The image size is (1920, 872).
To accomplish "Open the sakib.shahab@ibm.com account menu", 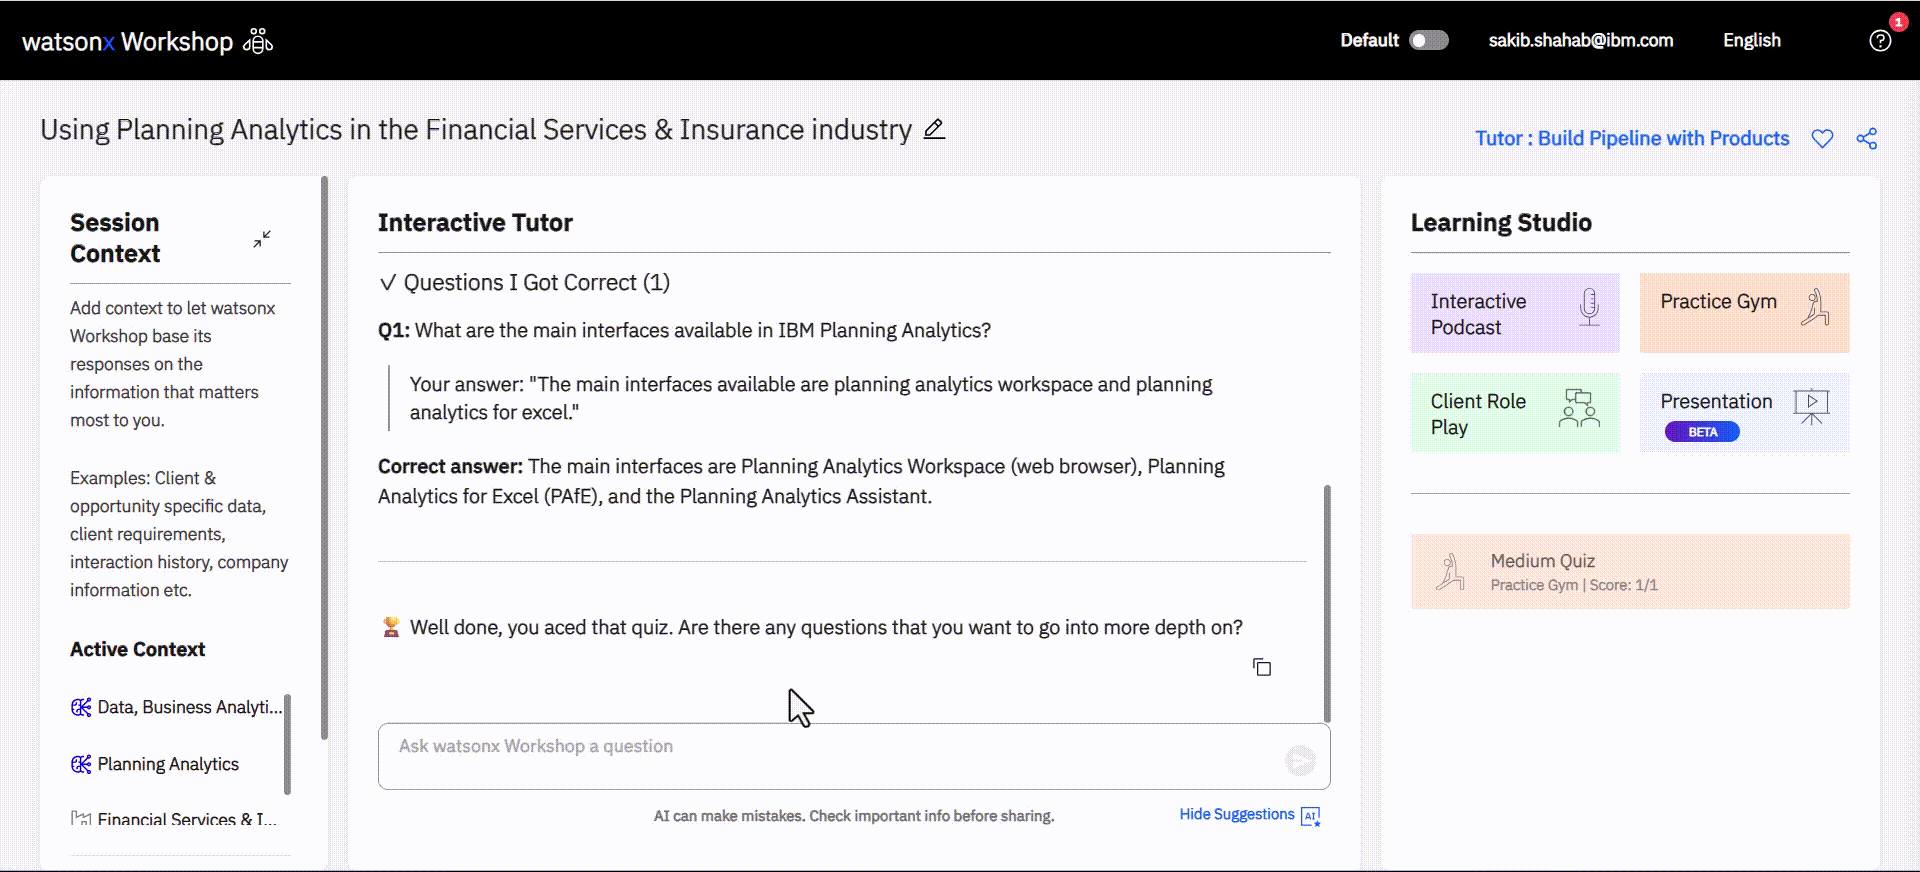I will (x=1580, y=40).
